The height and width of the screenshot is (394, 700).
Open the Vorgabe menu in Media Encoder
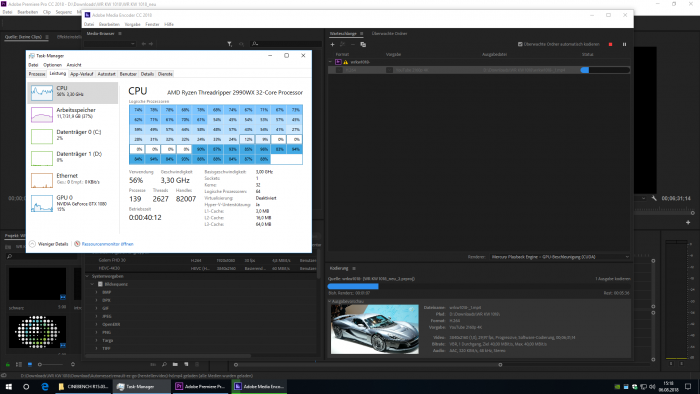[133, 25]
